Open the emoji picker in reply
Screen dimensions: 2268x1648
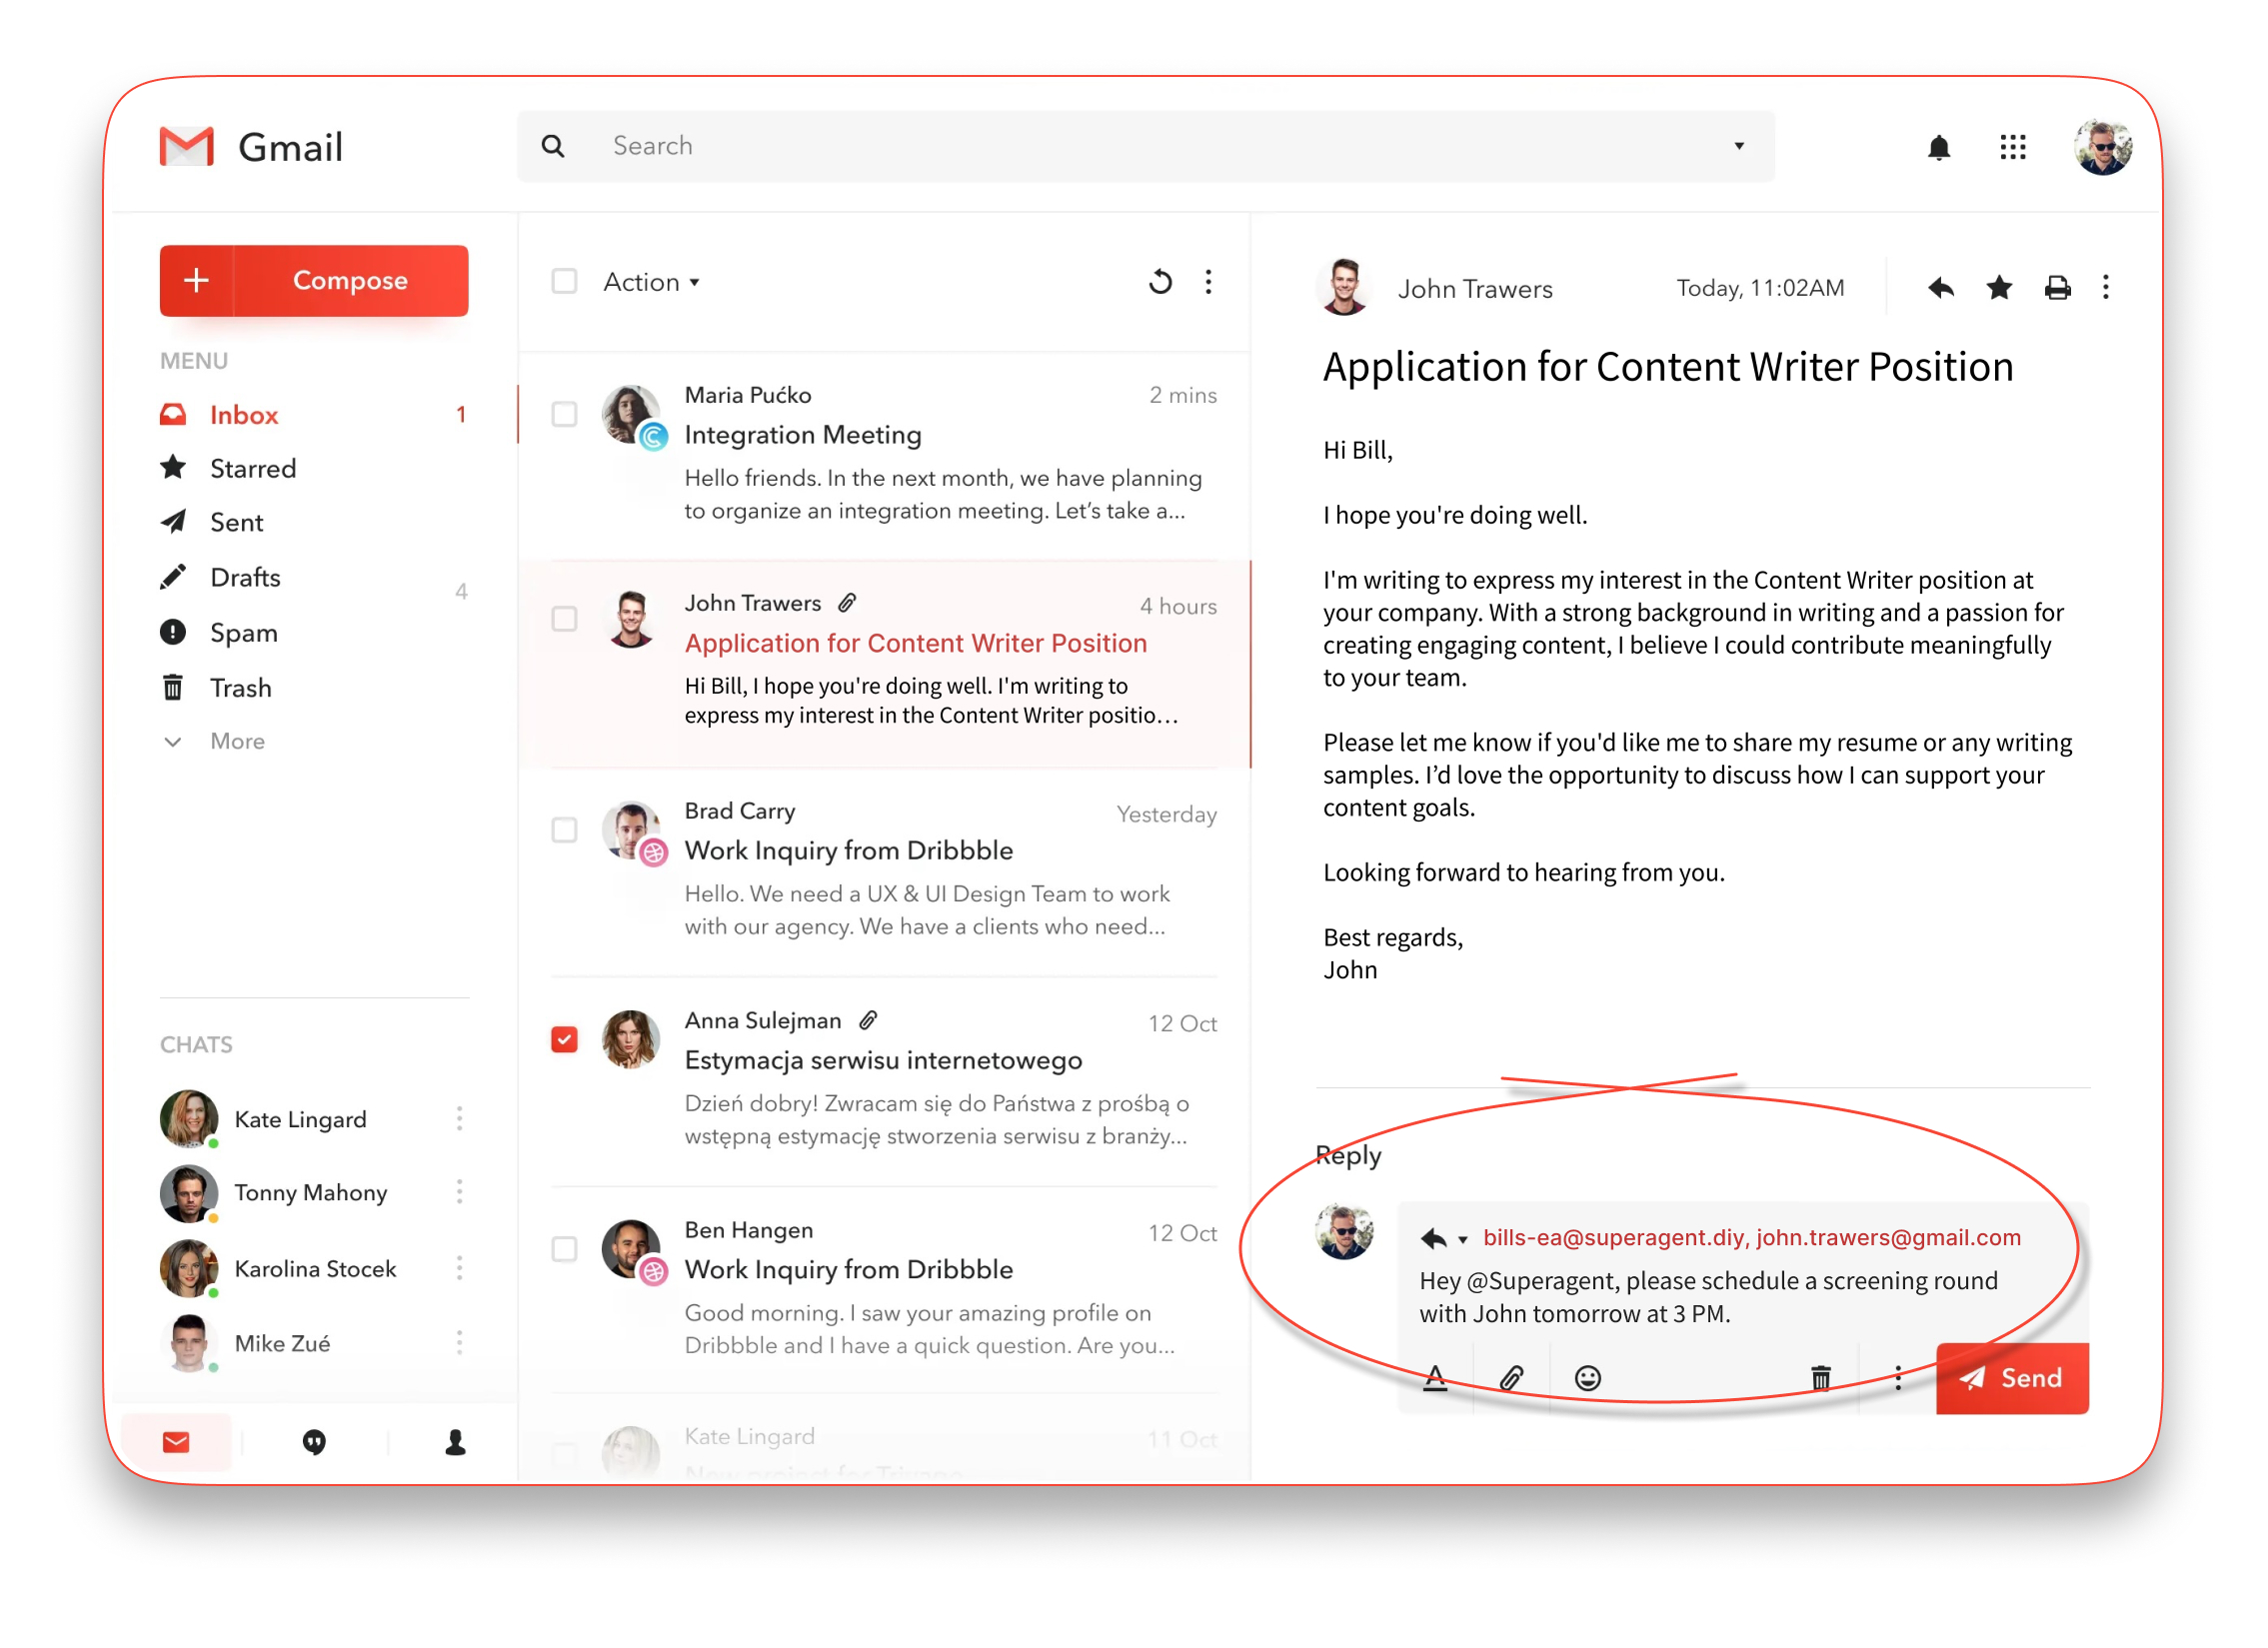pyautogui.click(x=1587, y=1378)
